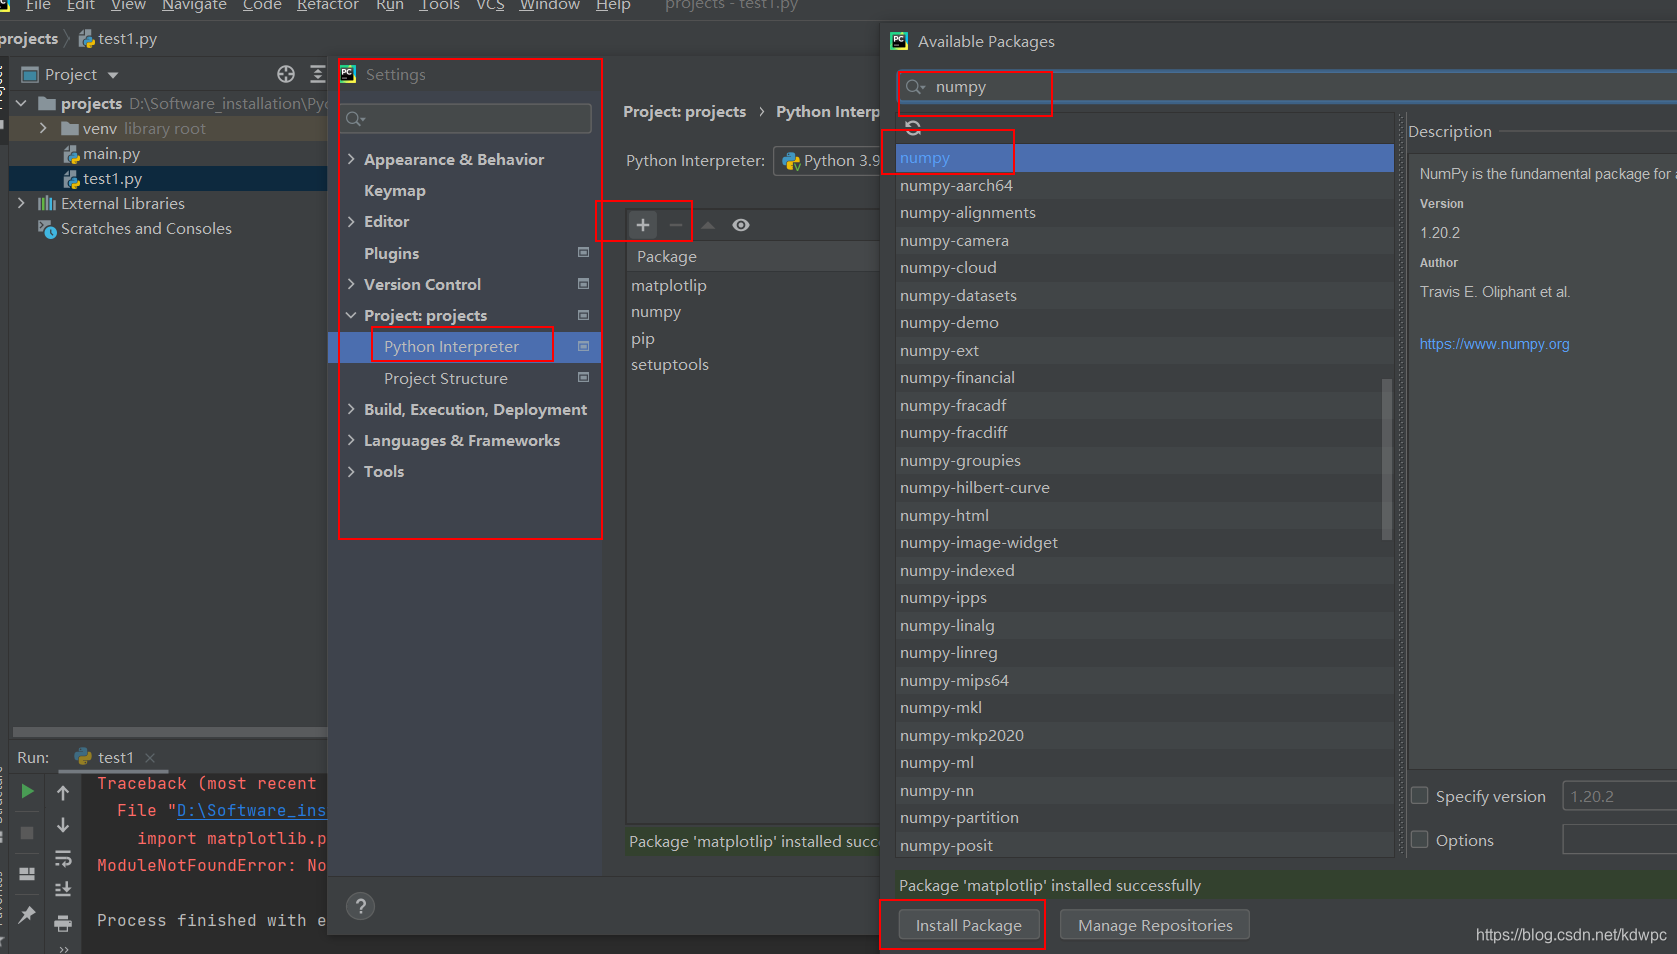
Task: Open the Window menu
Action: pos(550,6)
